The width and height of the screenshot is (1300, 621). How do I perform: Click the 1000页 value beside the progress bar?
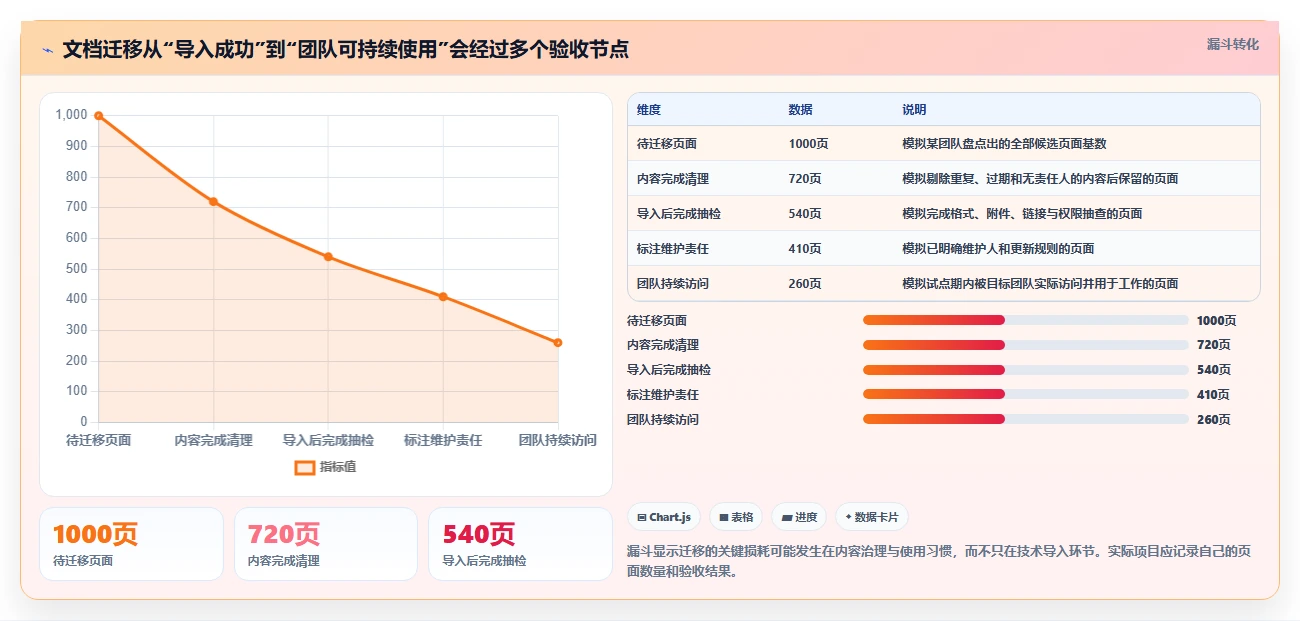point(1217,321)
